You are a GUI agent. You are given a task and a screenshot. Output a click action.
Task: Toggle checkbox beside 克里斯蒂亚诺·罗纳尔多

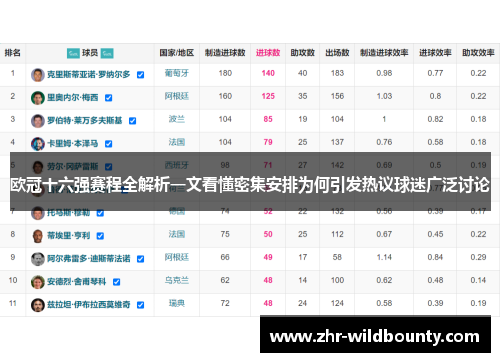pyautogui.click(x=141, y=75)
